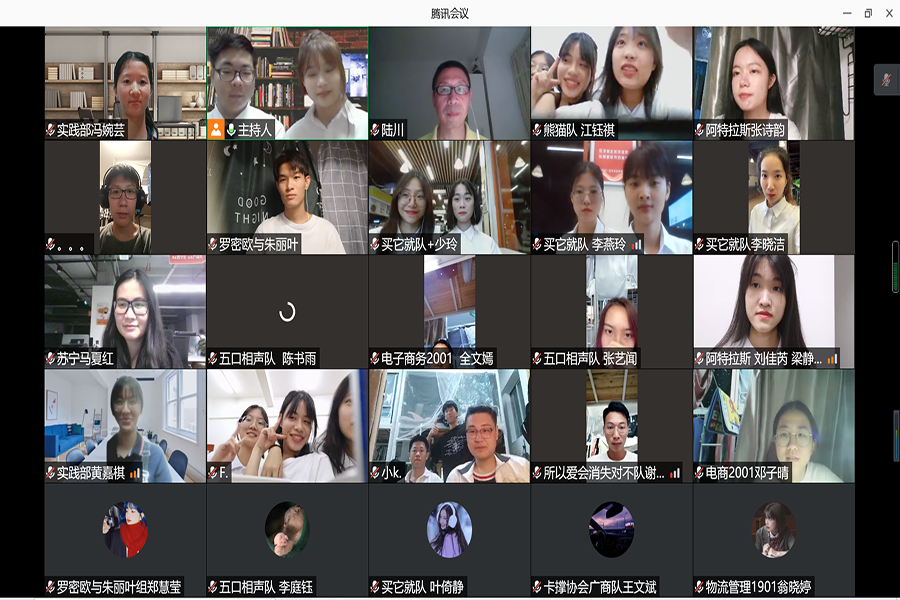The height and width of the screenshot is (600, 900).
Task: Toggle the muted microphone button on right edge
Action: [885, 80]
